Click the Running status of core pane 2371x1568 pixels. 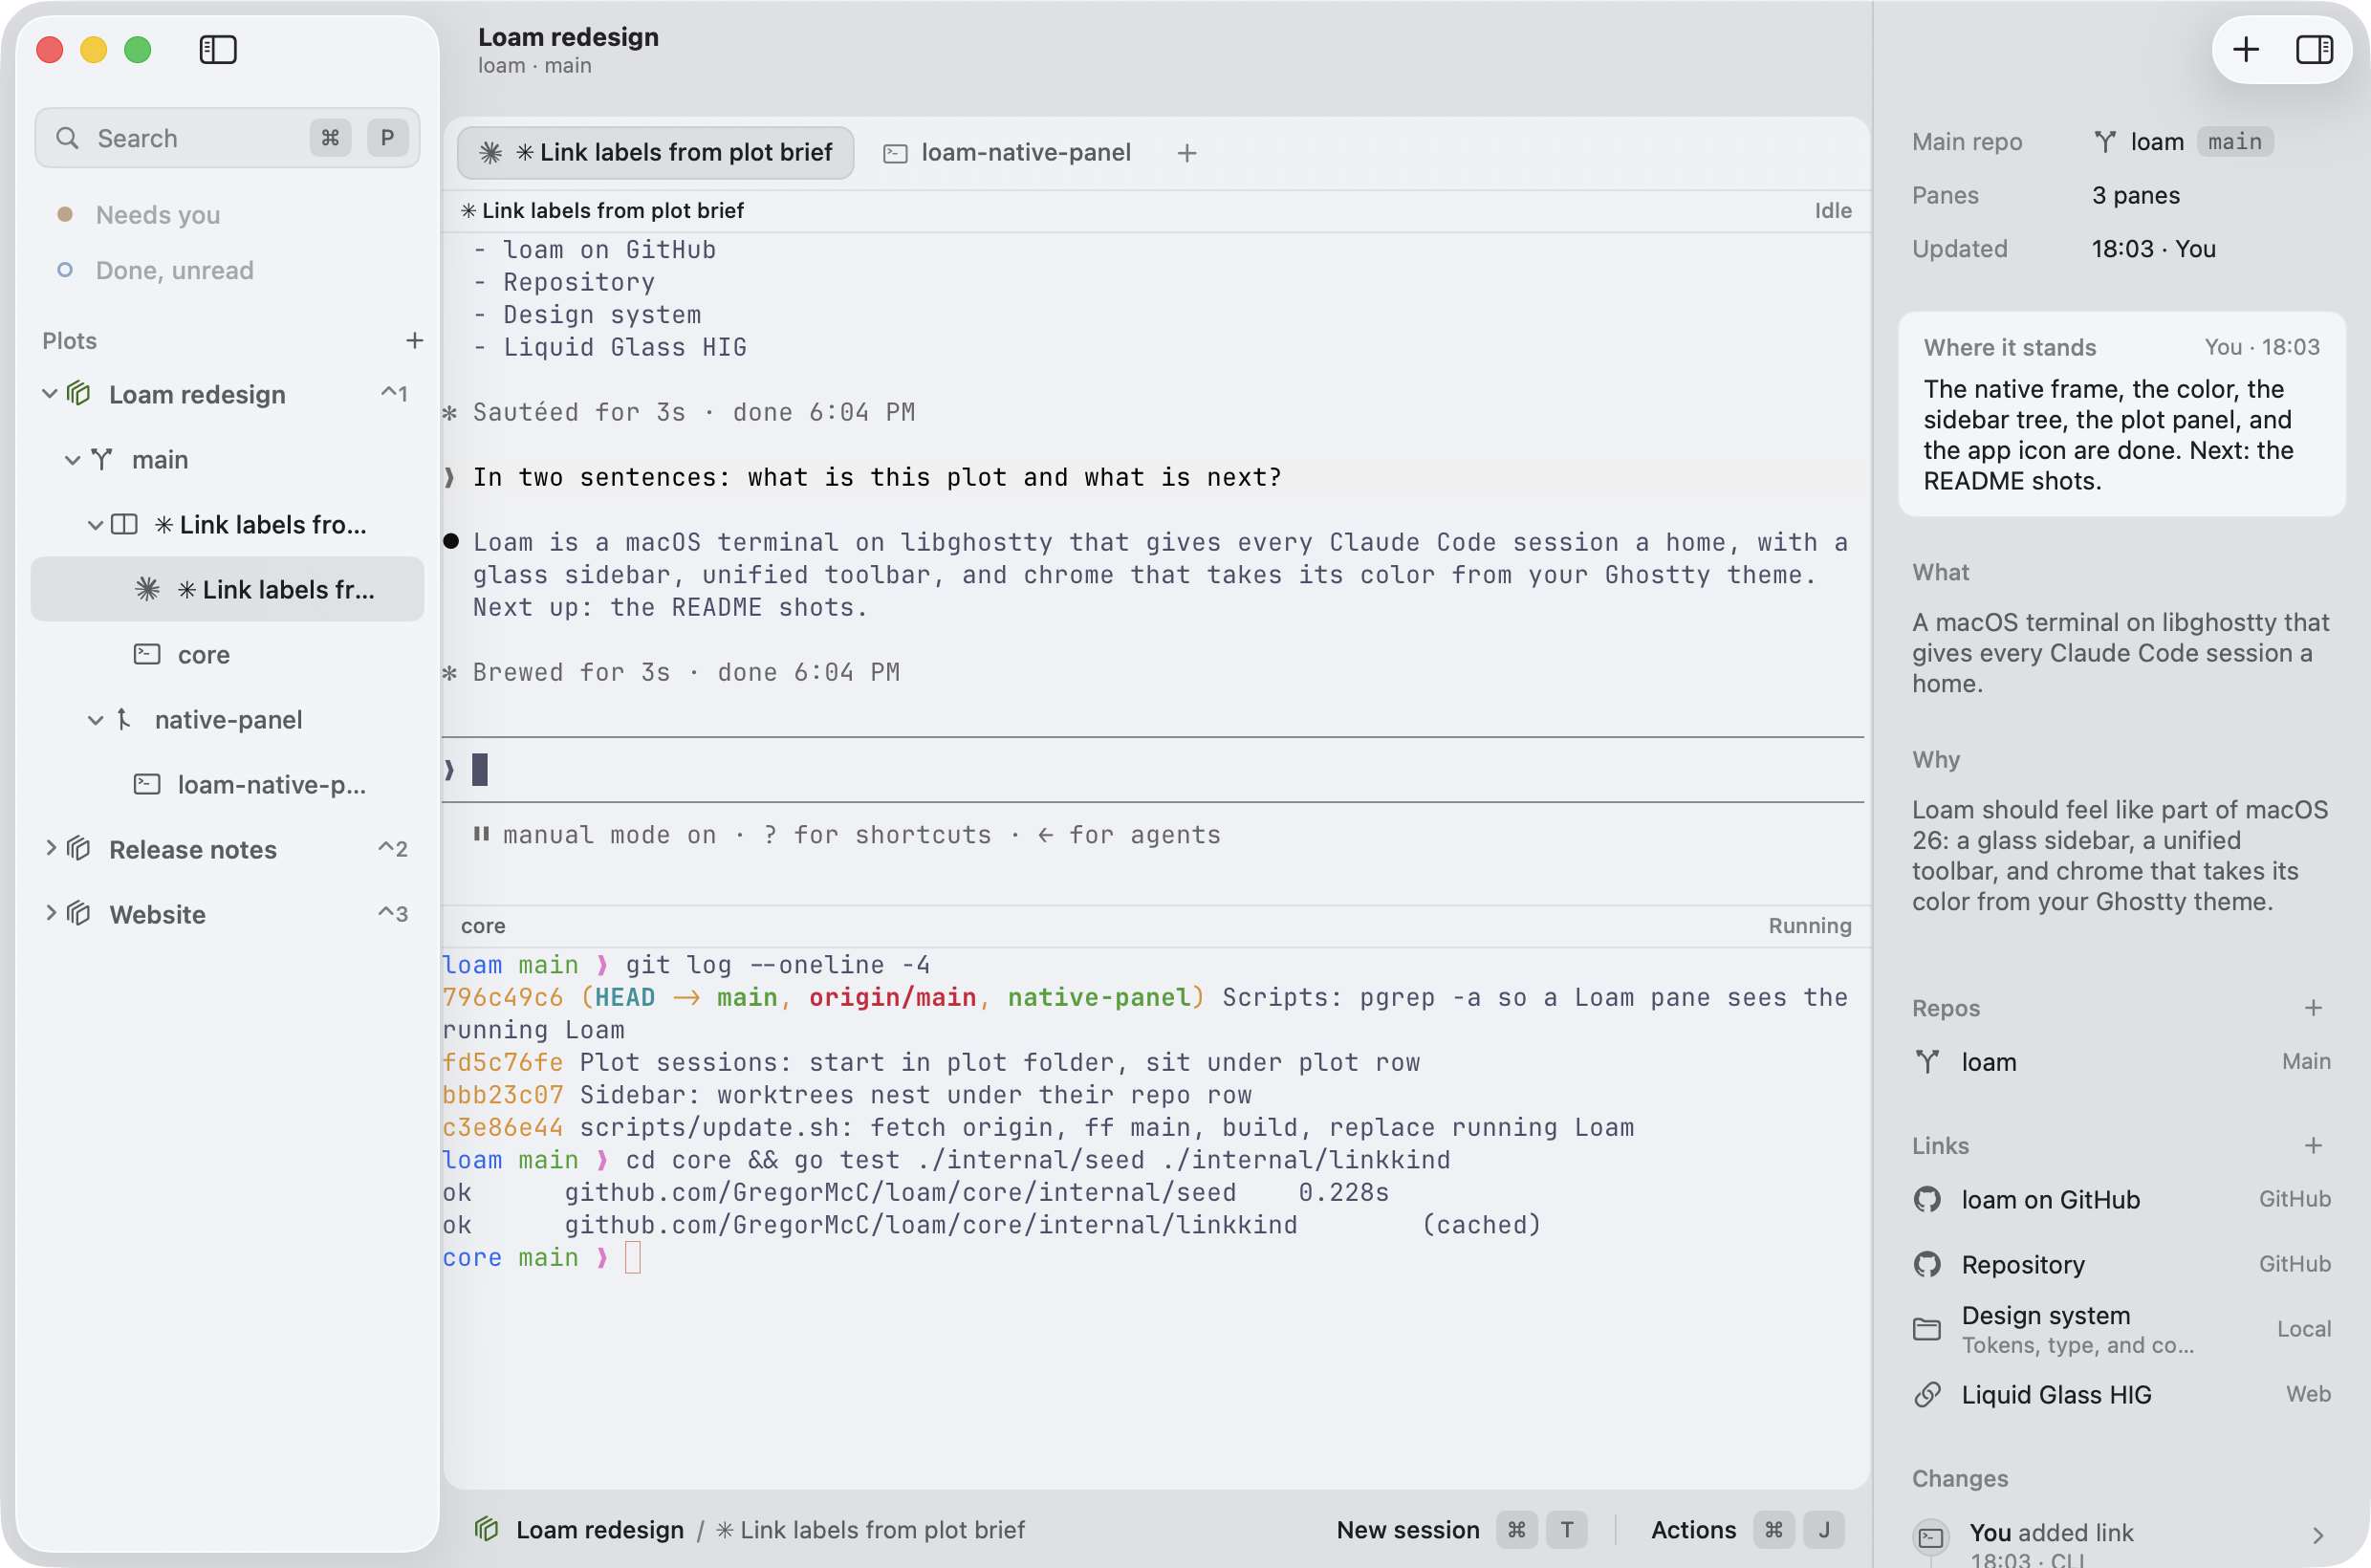click(1810, 926)
